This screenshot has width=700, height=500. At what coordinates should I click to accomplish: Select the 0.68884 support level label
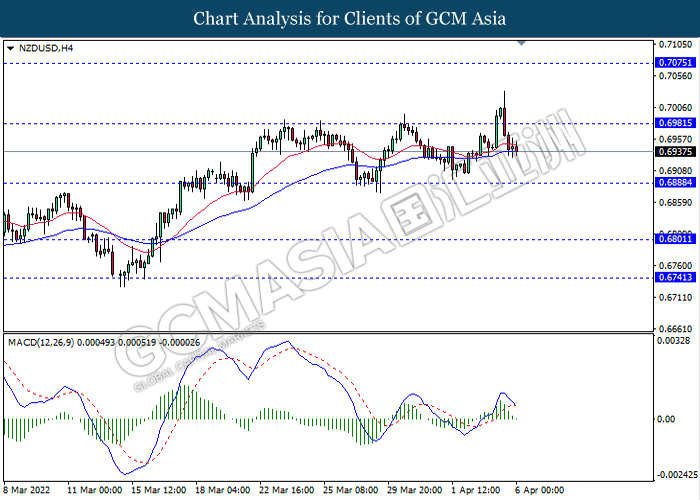[675, 183]
